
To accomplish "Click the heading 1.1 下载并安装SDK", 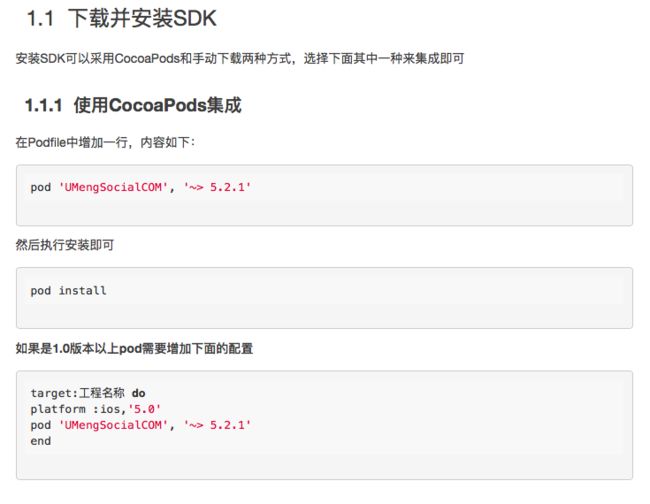I will click(x=121, y=19).
